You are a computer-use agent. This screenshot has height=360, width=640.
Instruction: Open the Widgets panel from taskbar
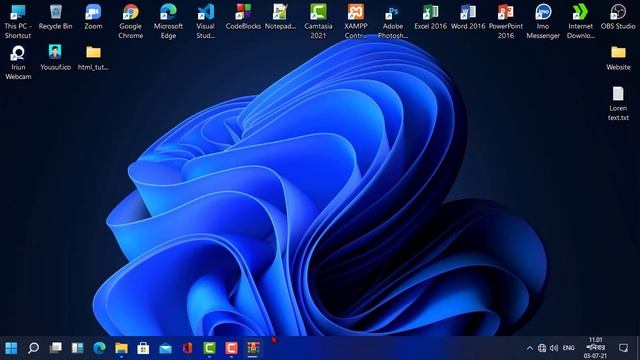click(x=78, y=348)
